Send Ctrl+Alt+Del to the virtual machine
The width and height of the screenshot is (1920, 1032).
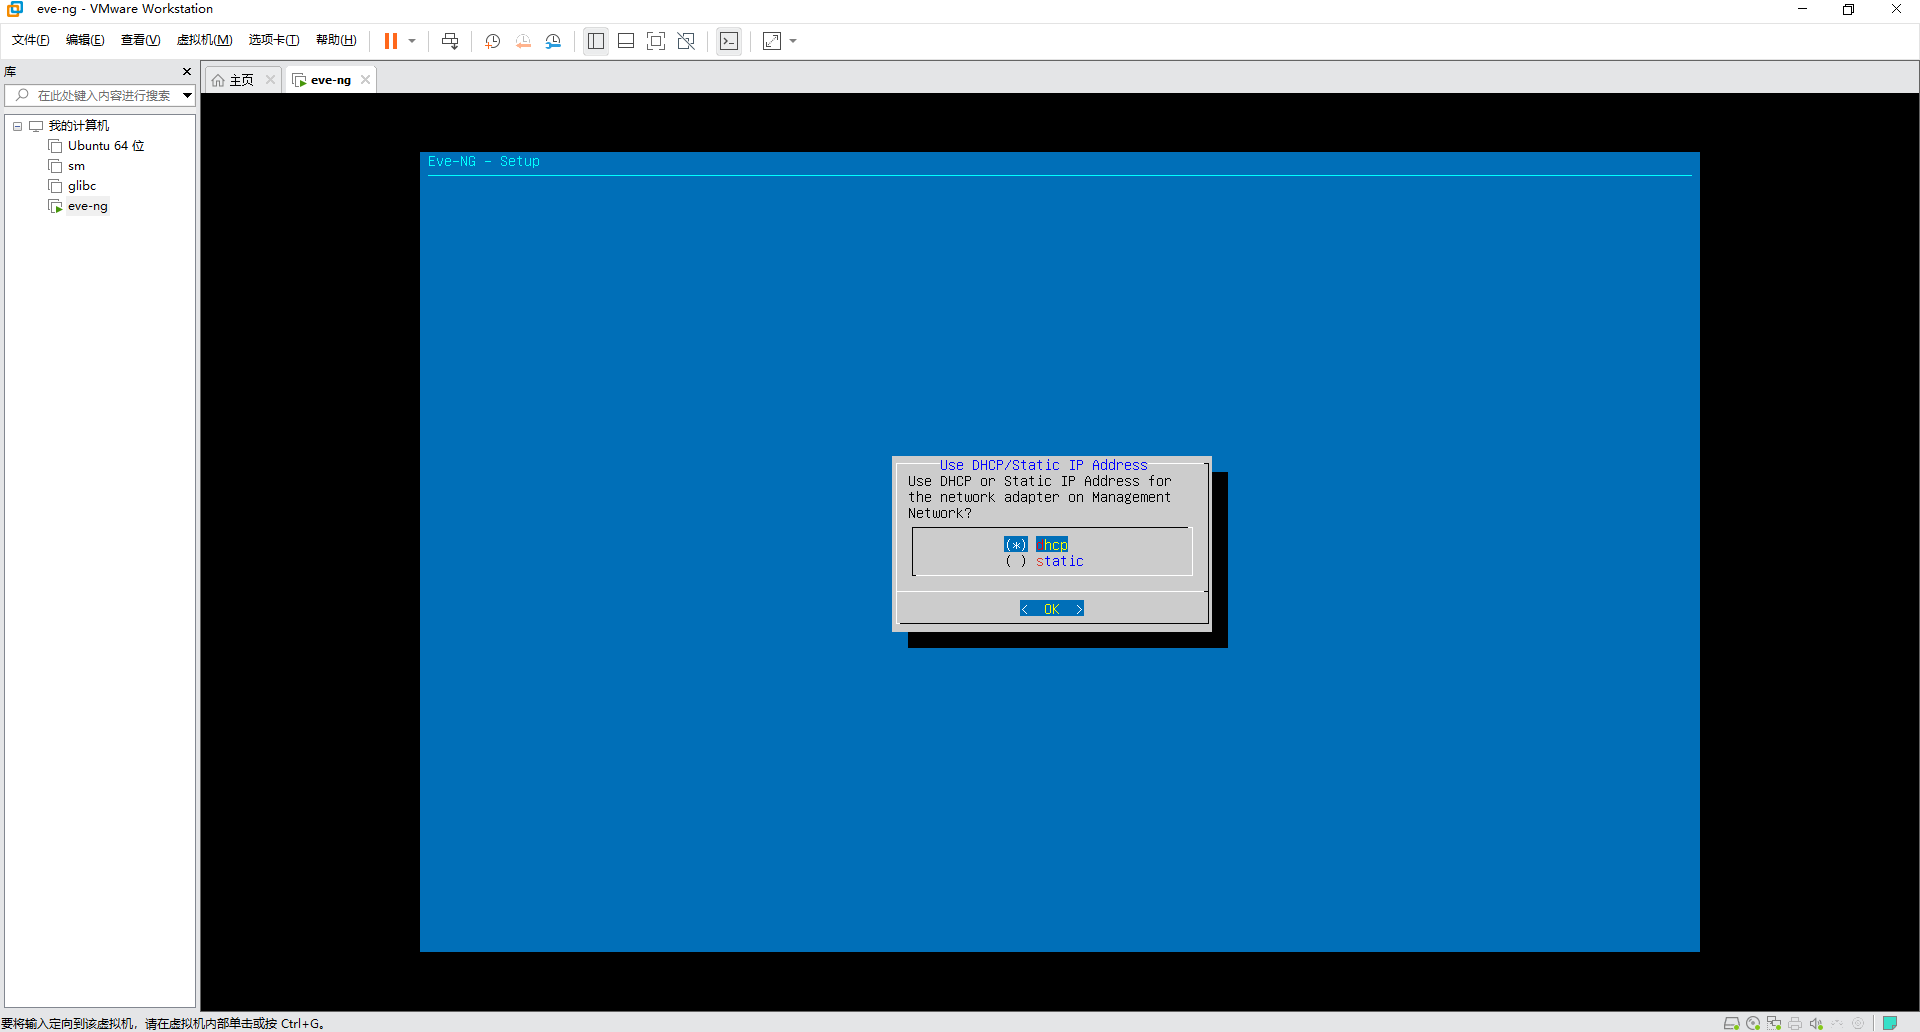[450, 41]
